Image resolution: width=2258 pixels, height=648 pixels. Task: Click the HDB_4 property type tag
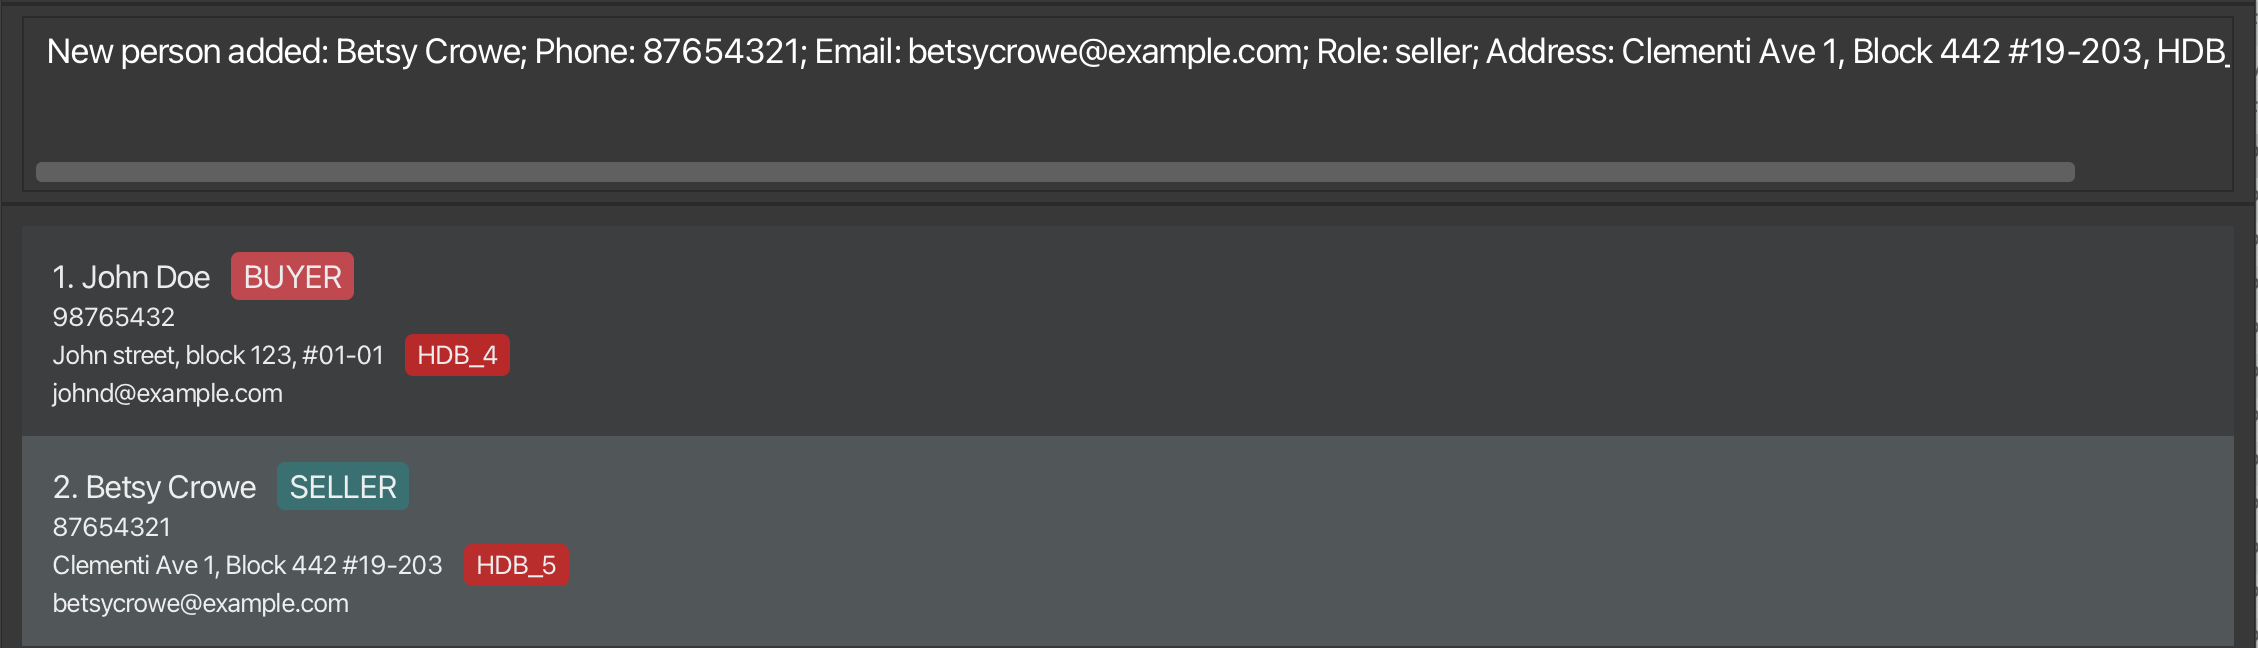(x=457, y=356)
